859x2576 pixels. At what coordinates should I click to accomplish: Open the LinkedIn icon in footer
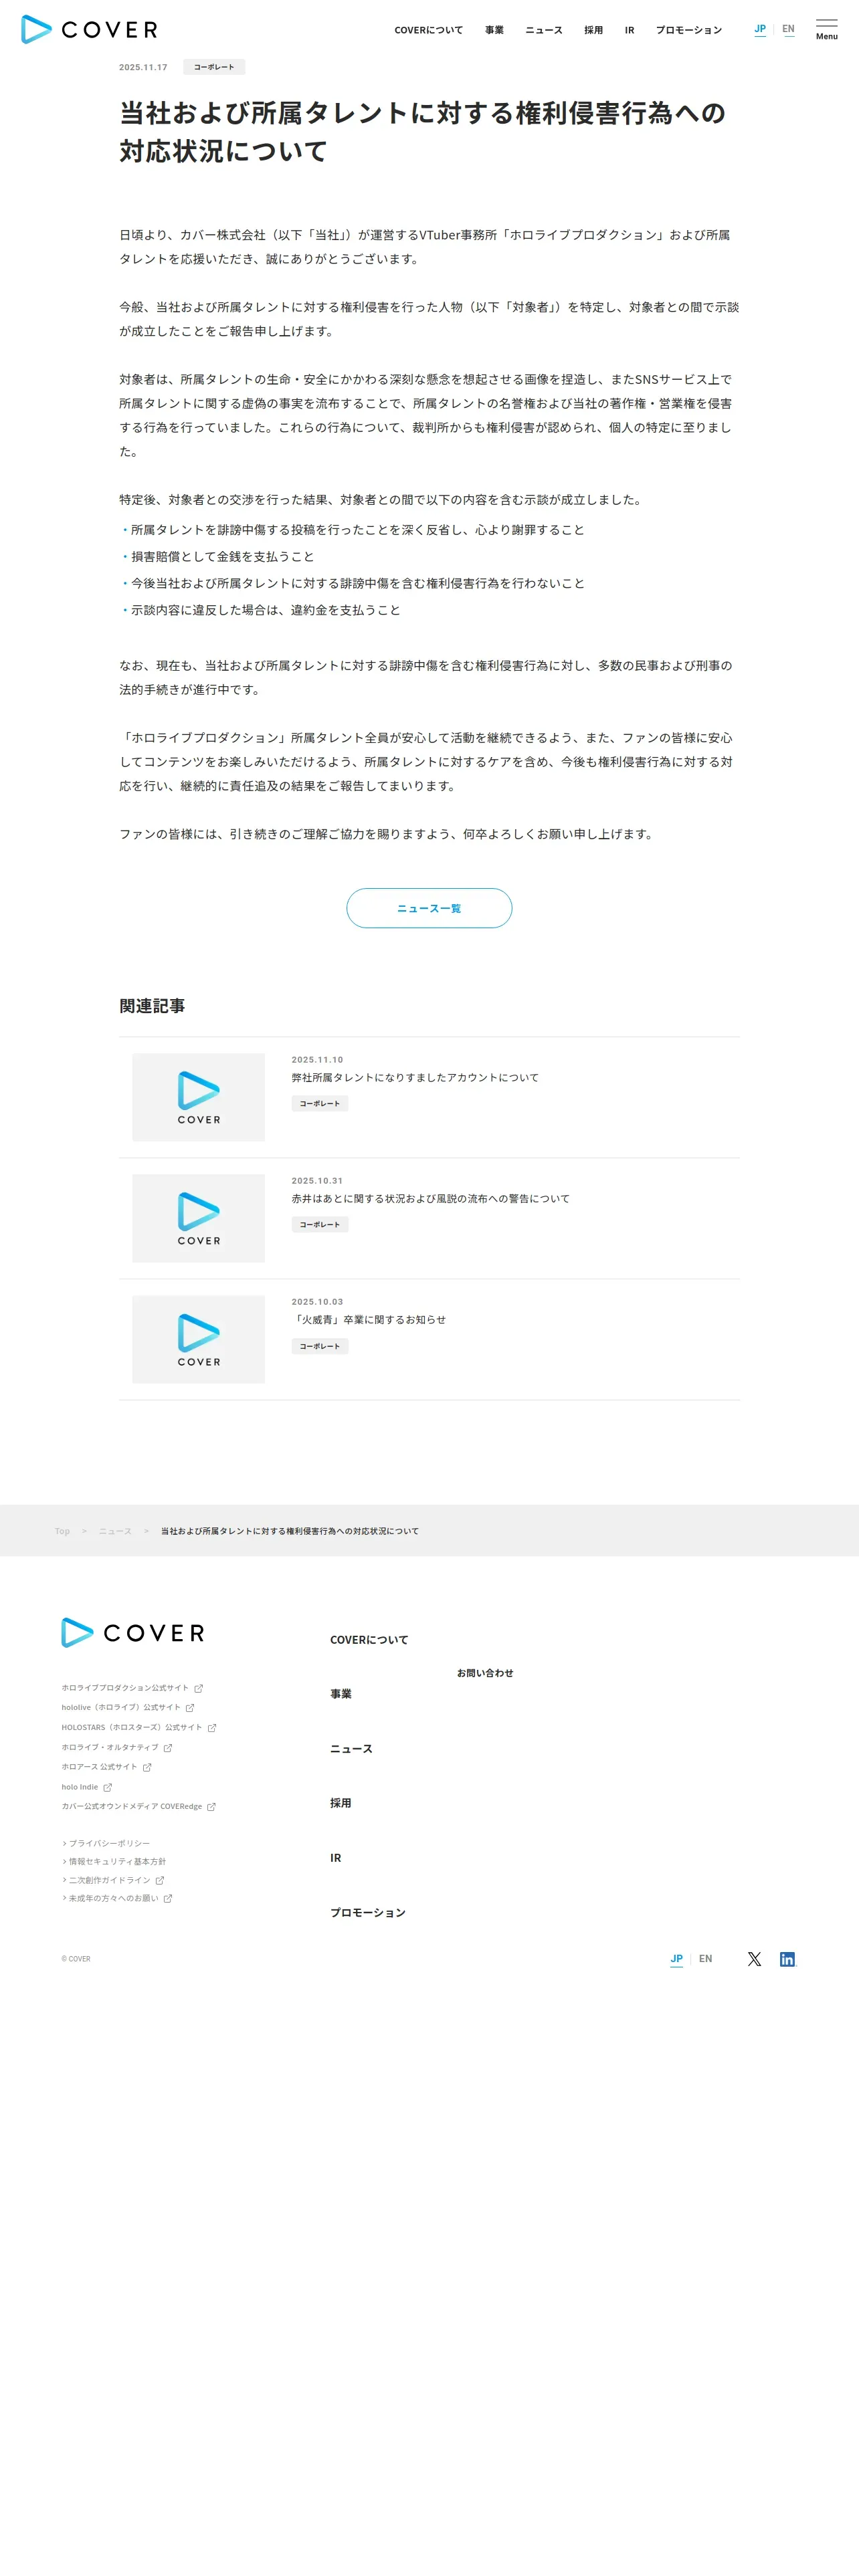pyautogui.click(x=788, y=1959)
